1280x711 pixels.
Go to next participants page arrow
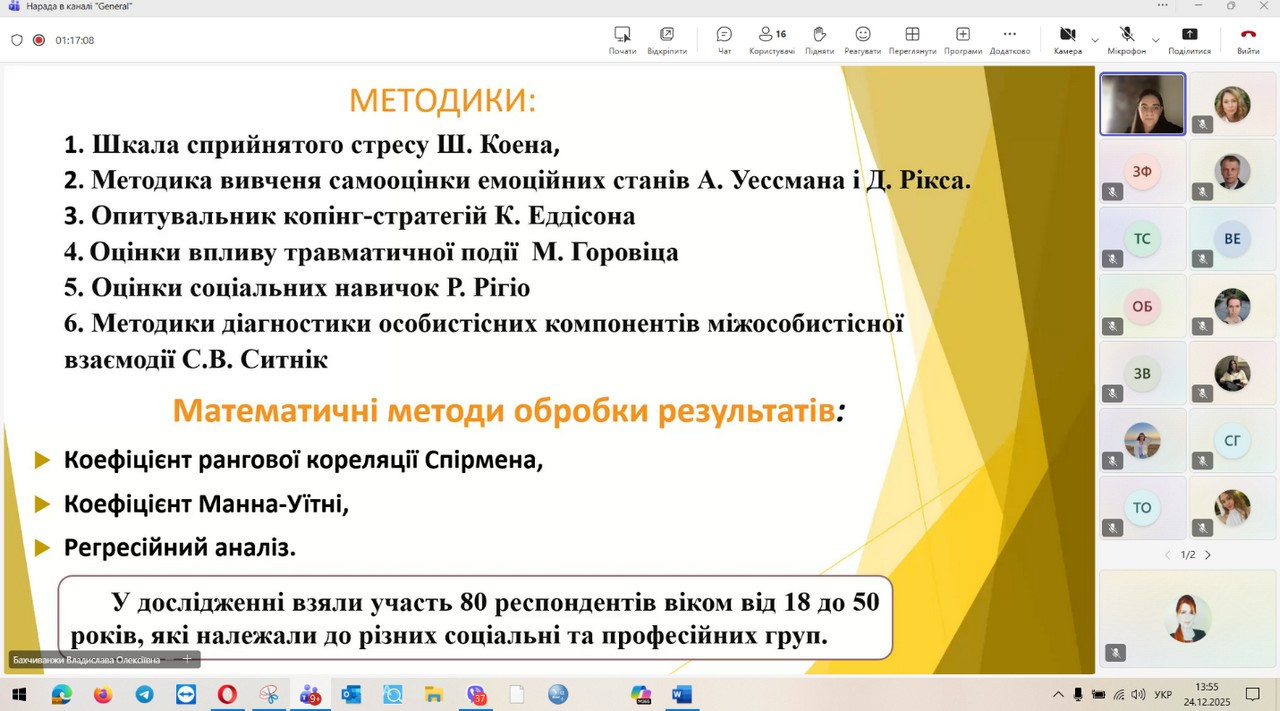(1208, 555)
